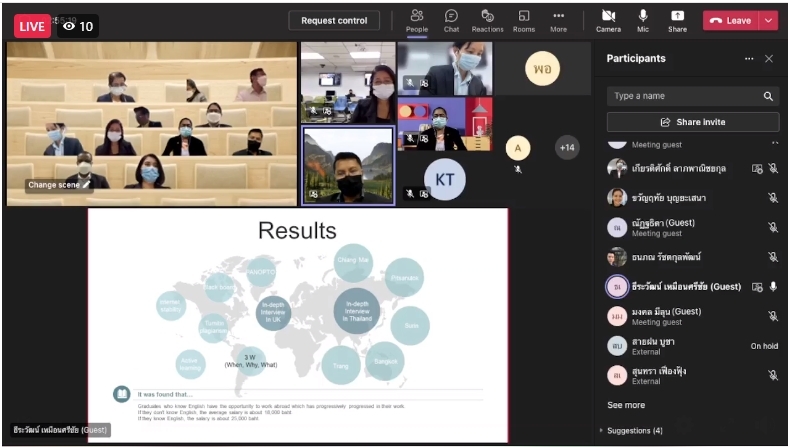Open Participants panel more options ellipsis
The image size is (788, 447).
pyautogui.click(x=749, y=59)
